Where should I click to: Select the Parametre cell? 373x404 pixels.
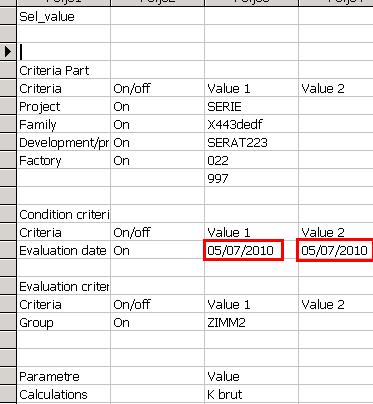tap(64, 376)
